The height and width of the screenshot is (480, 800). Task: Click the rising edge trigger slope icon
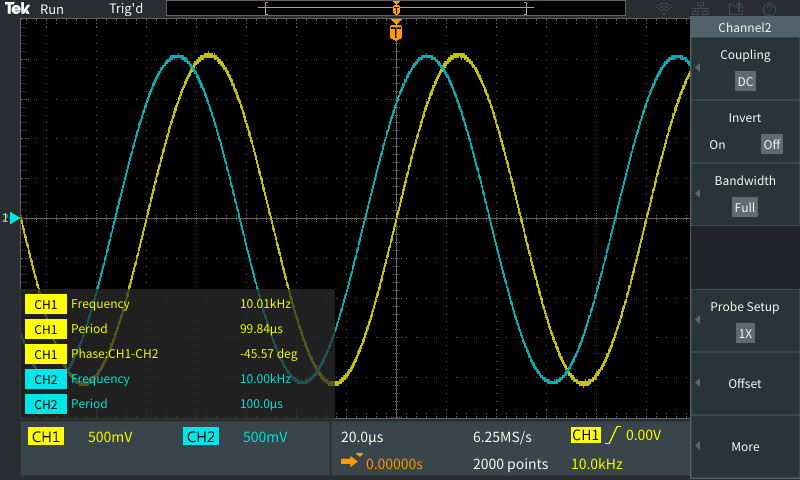[612, 436]
